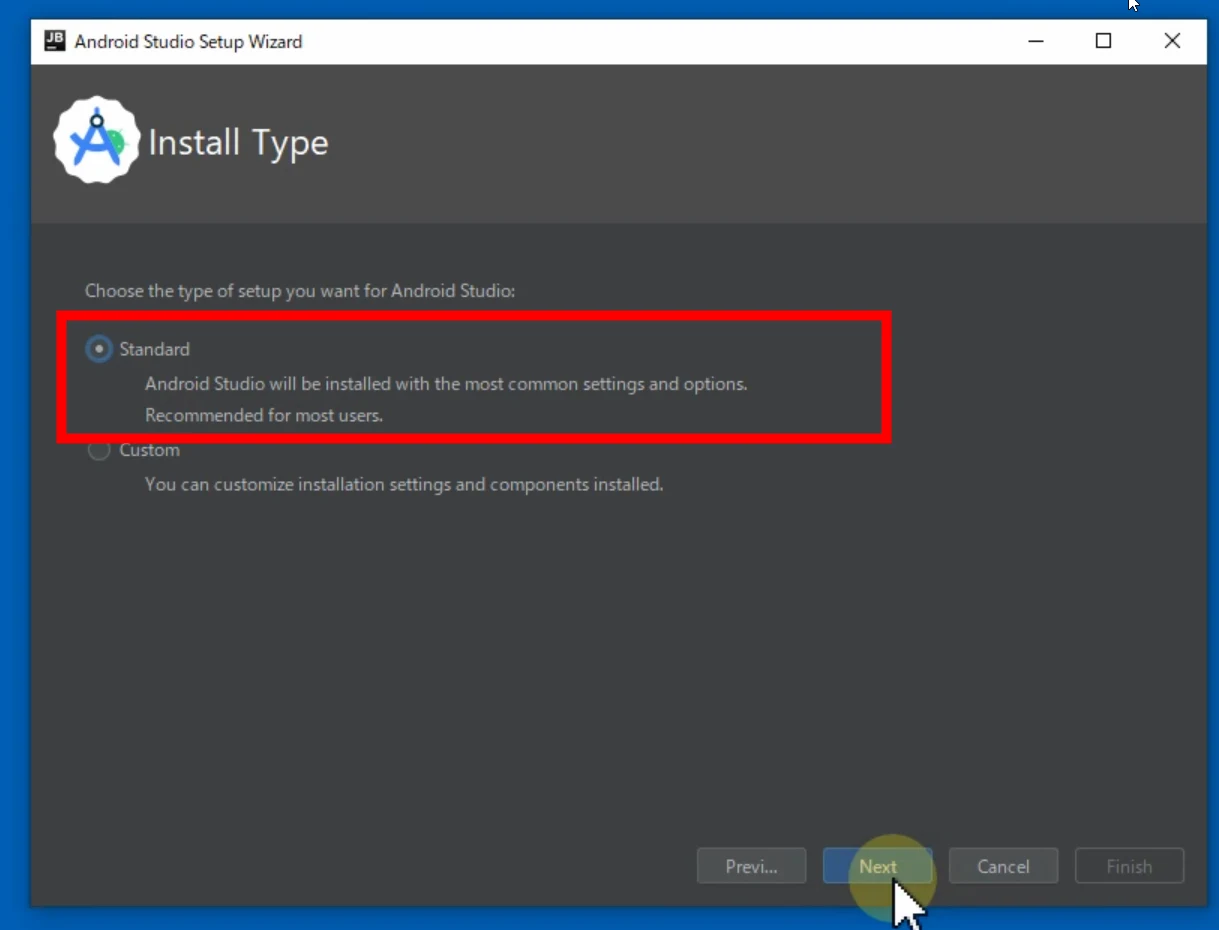1219x930 pixels.
Task: Select the Custom radio button
Action: click(98, 451)
